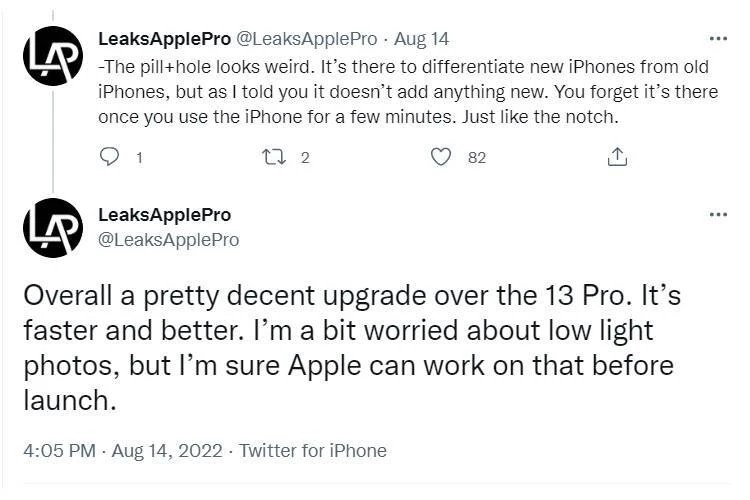Click the @LeaksApplePro handle under the main tweet name
750x500 pixels.
point(169,240)
